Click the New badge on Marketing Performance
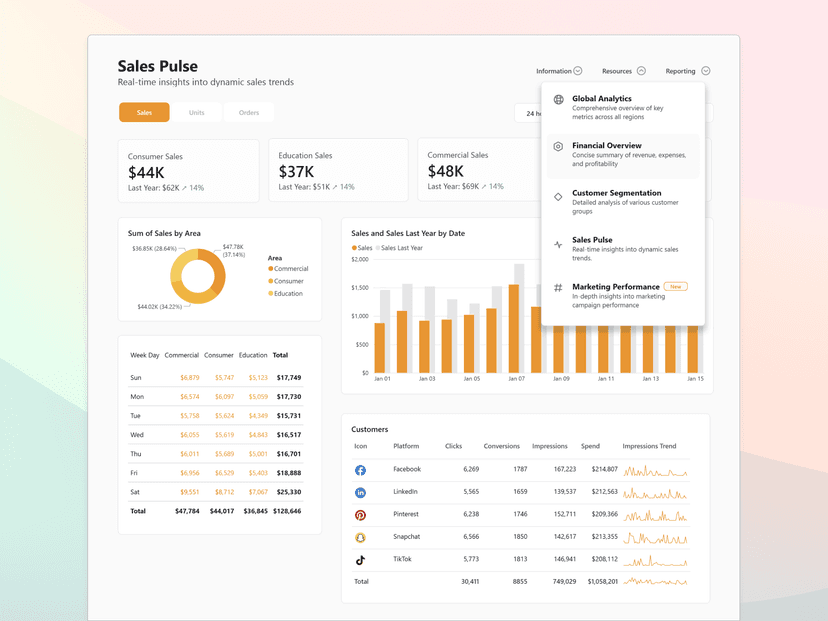The width and height of the screenshot is (828, 621). [x=675, y=286]
